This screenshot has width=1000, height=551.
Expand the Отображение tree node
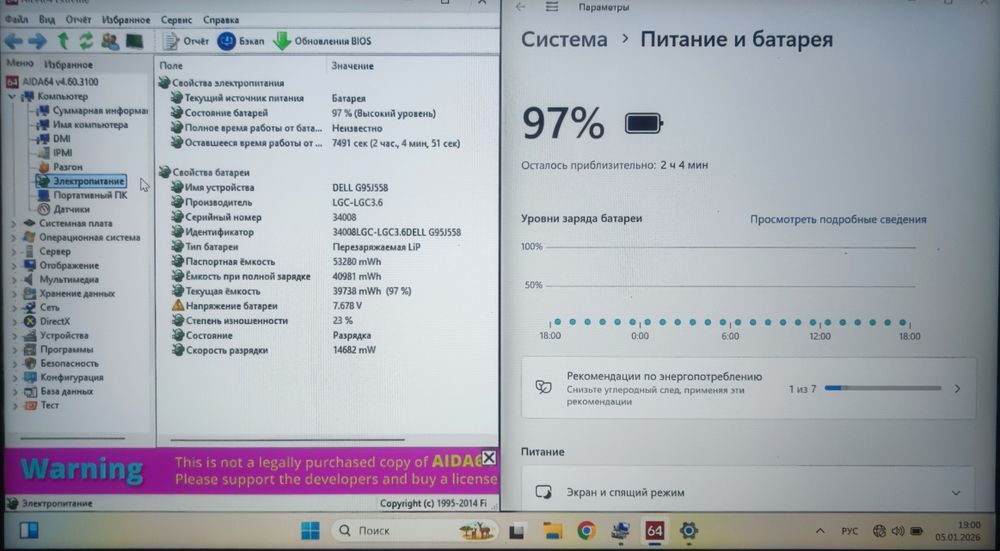click(x=14, y=265)
